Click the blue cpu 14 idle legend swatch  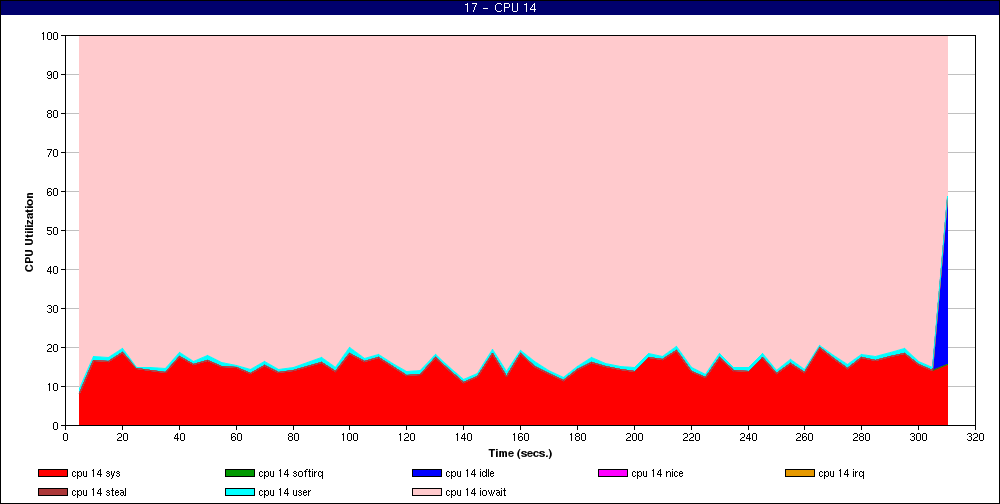coord(427,473)
